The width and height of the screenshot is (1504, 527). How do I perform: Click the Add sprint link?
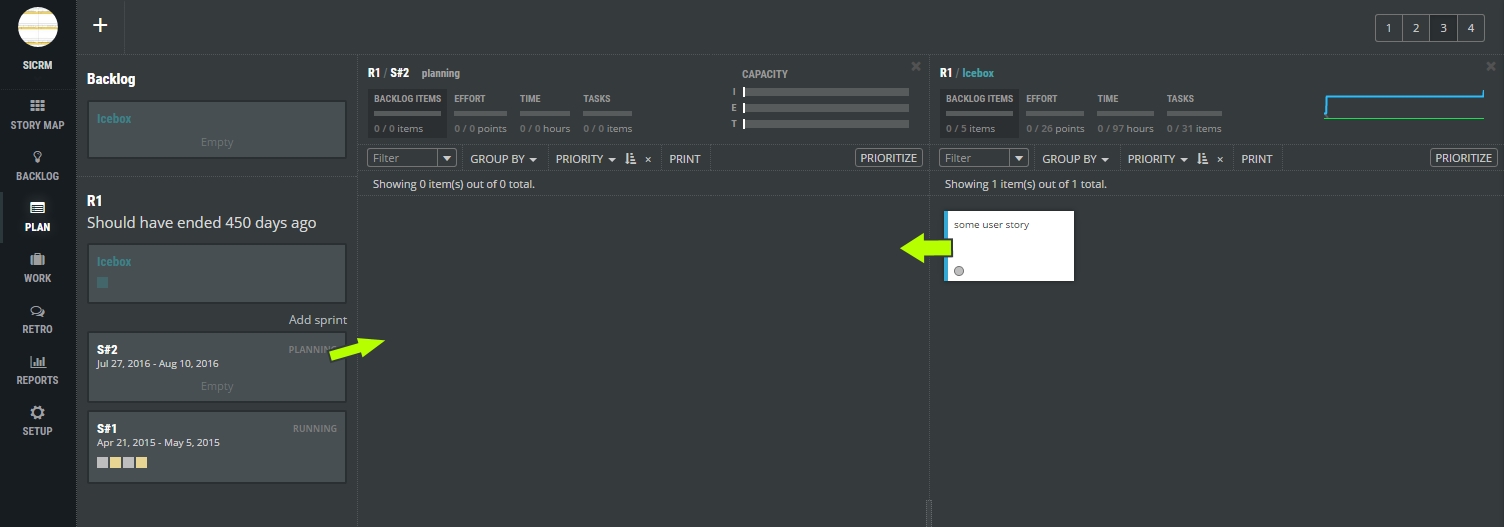pyautogui.click(x=318, y=320)
